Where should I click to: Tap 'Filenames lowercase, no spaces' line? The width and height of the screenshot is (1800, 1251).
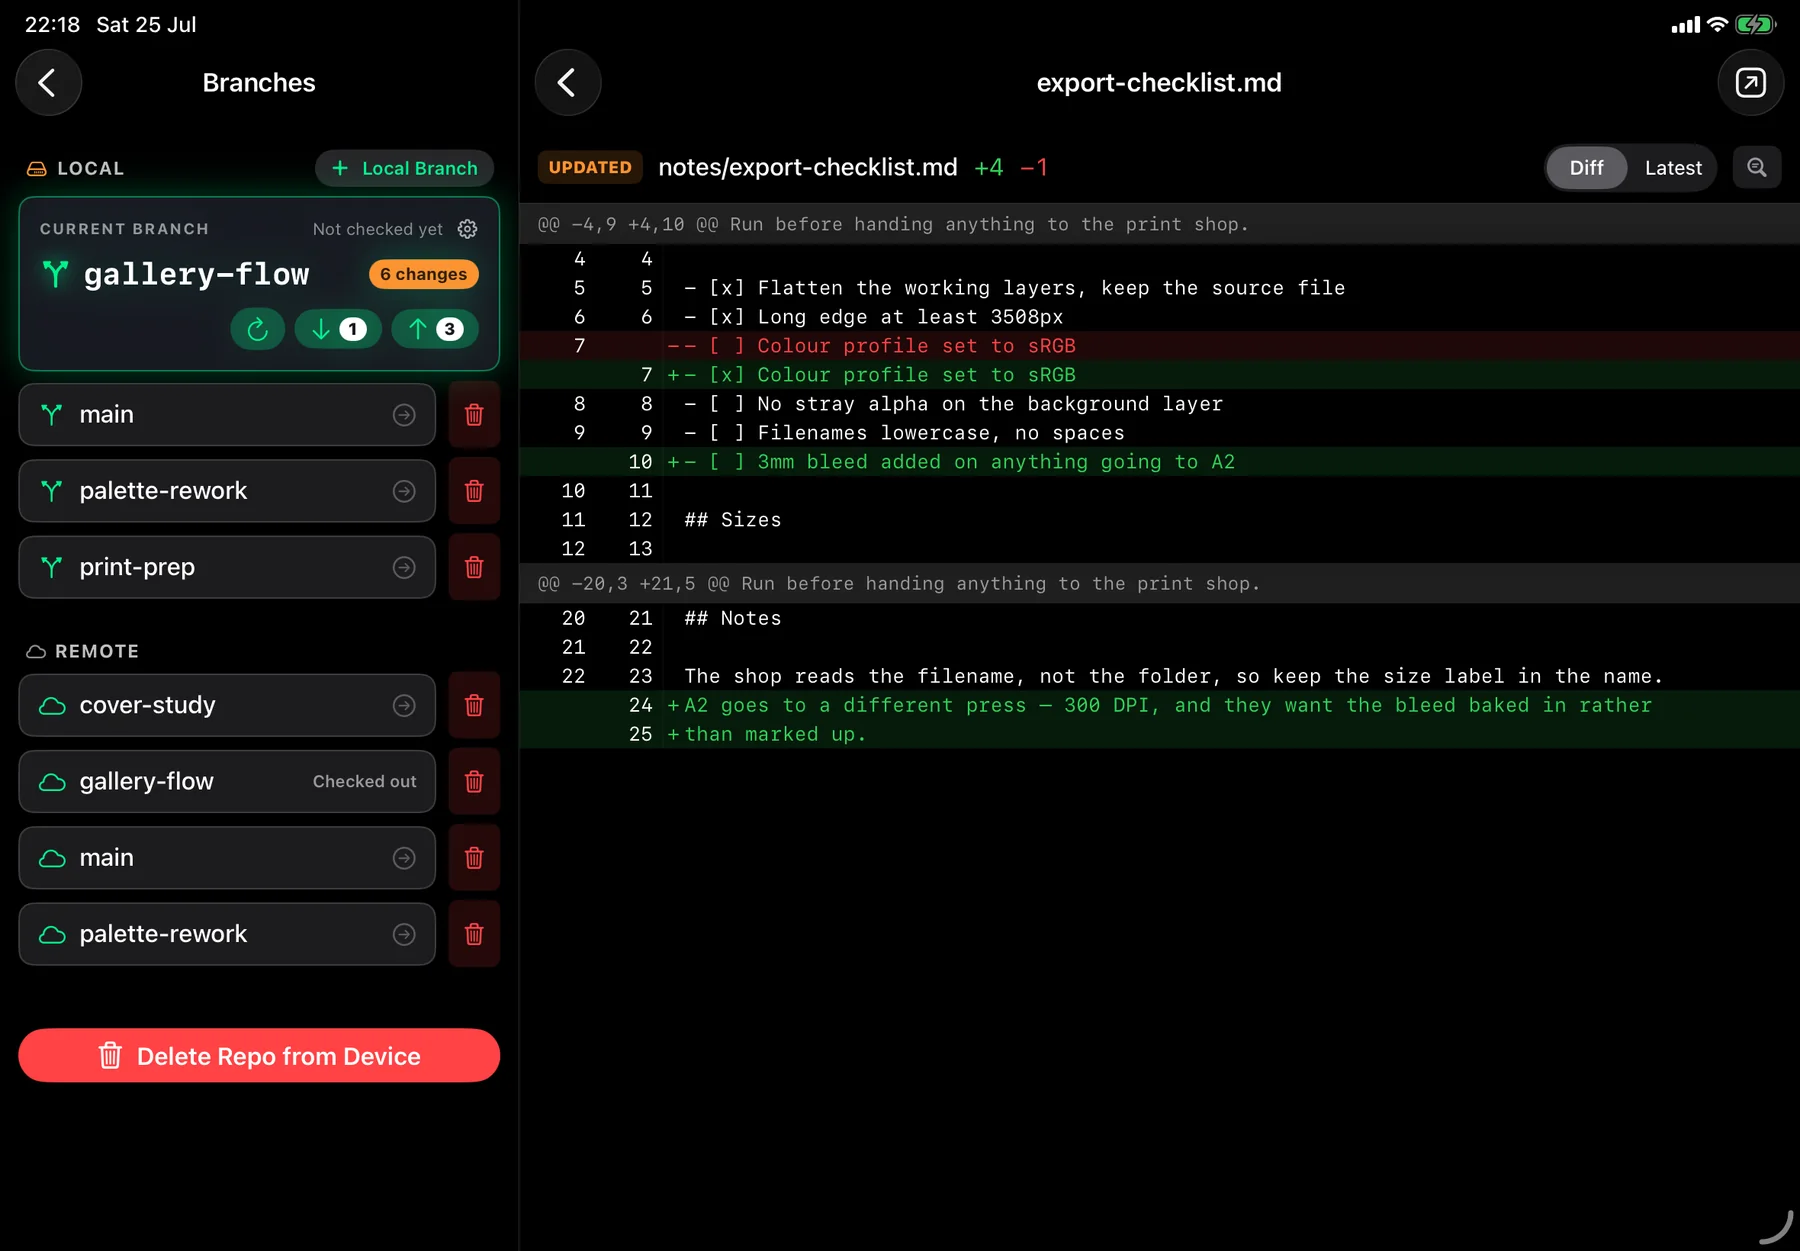pos(1160,433)
